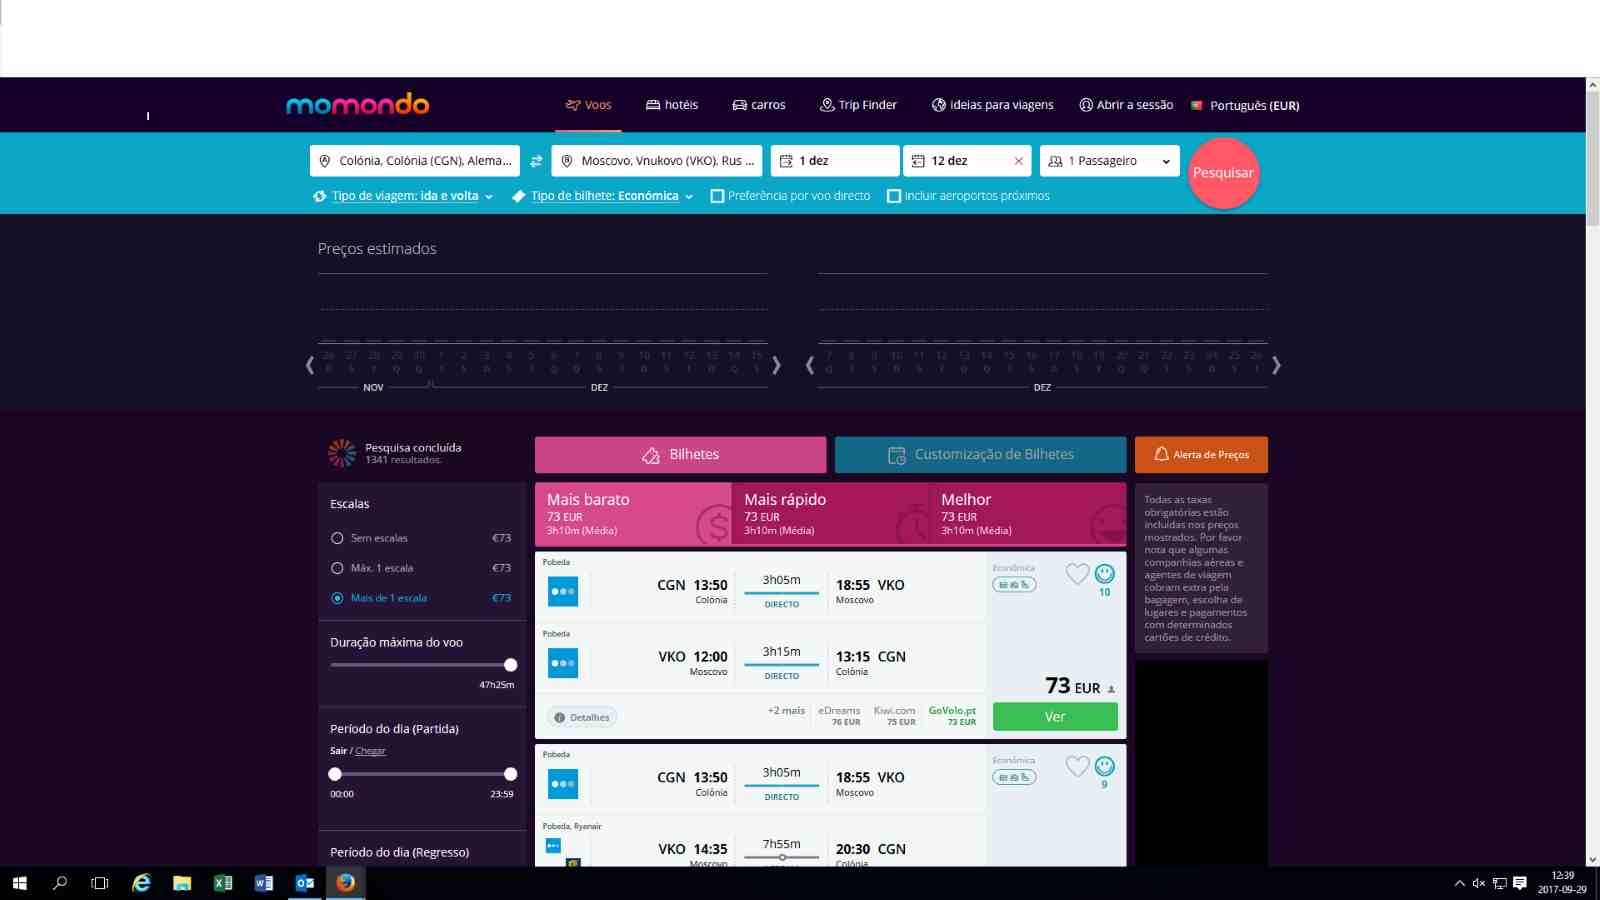Open the hotéis navigation tab
The height and width of the screenshot is (900, 1600).
(x=672, y=105)
